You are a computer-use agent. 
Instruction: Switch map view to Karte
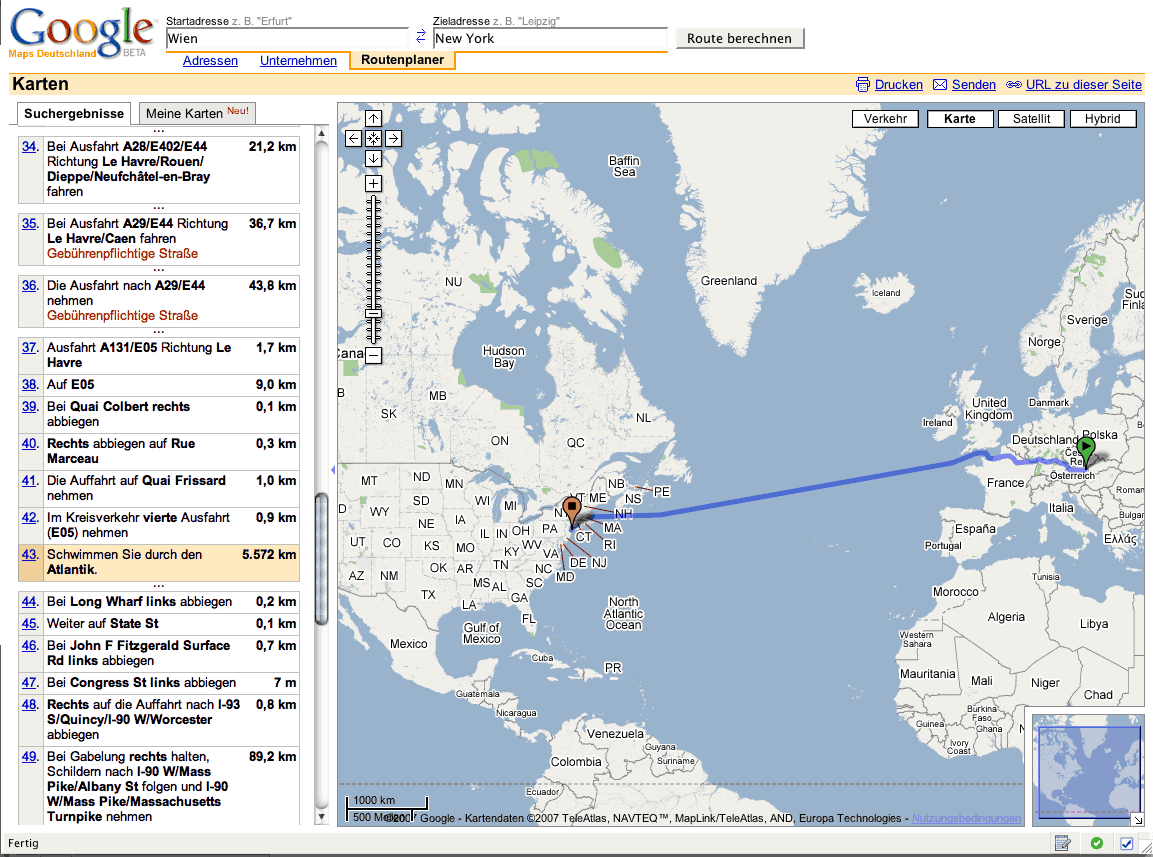(960, 119)
